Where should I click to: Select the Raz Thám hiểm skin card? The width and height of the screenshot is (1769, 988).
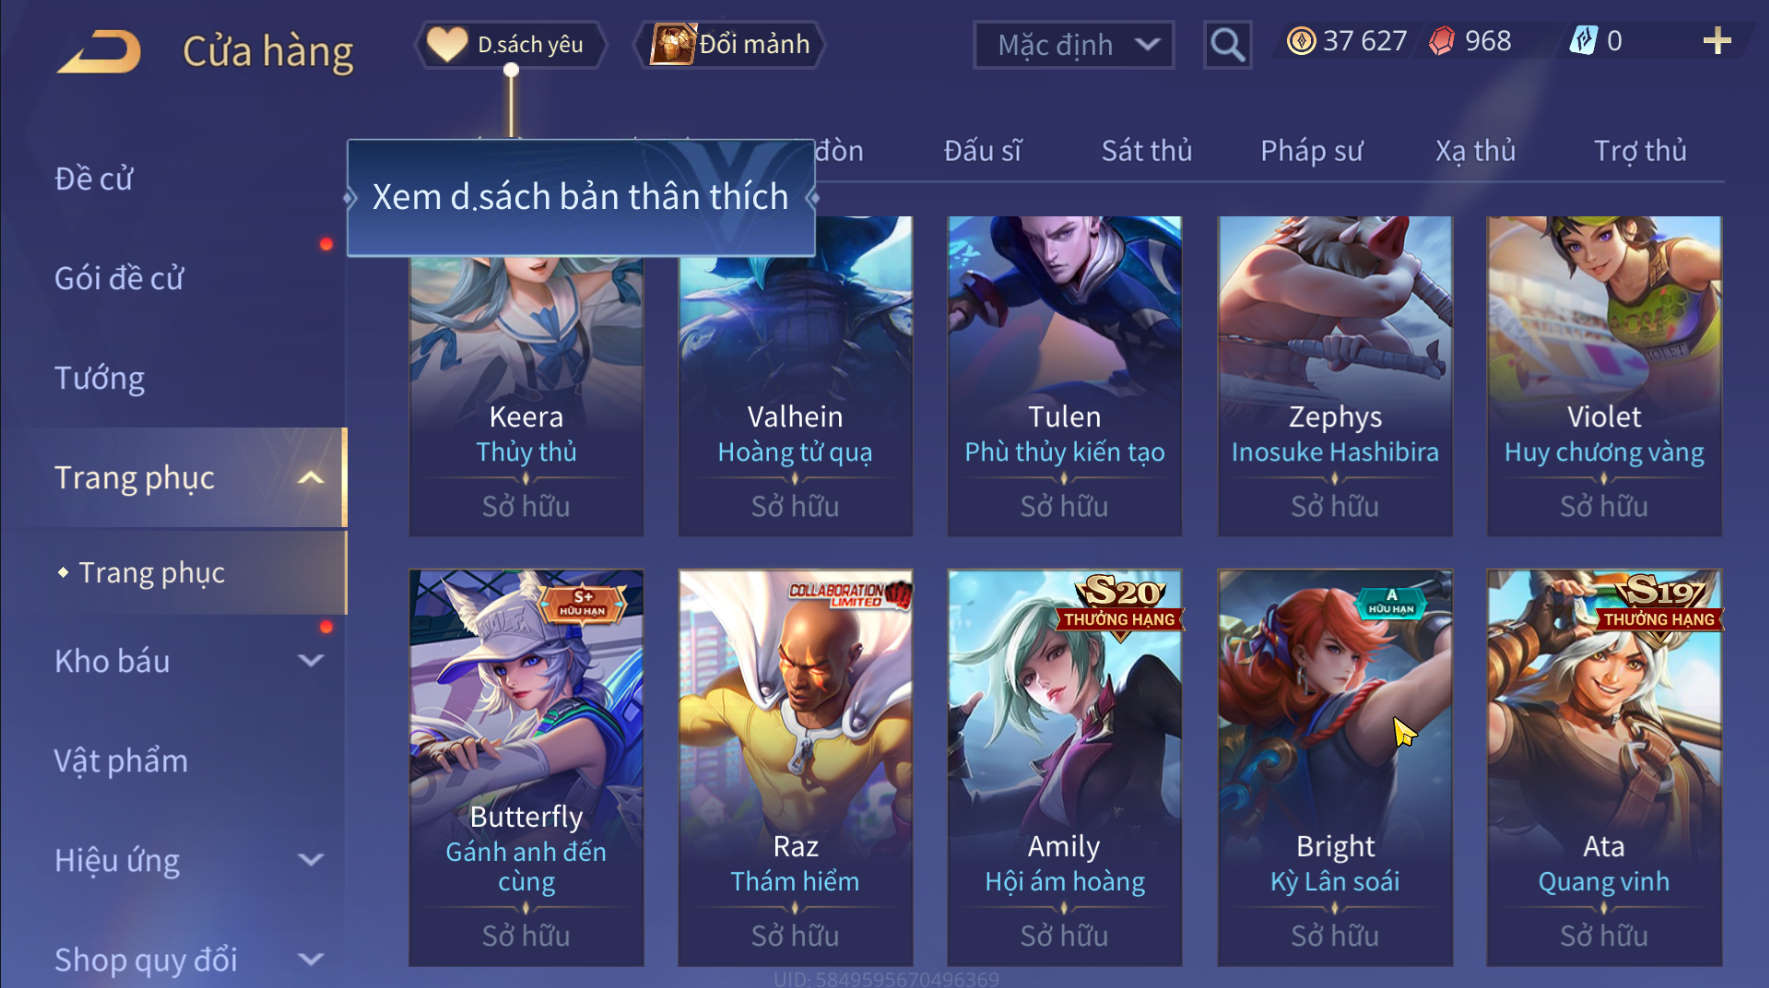795,767
